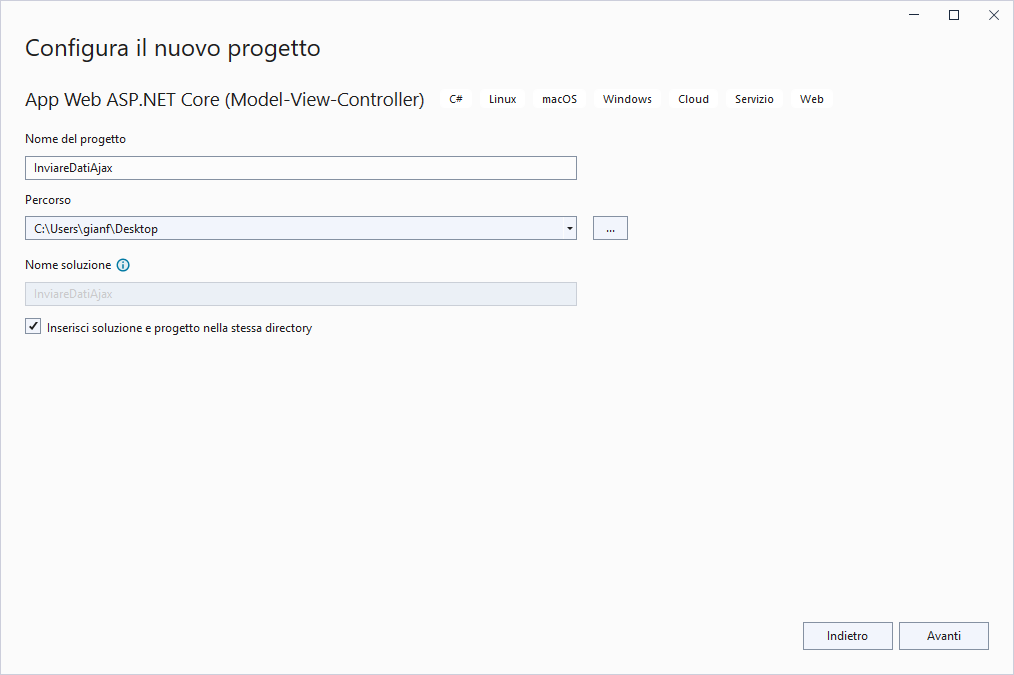Click the 'Nome soluzione' label

[x=68, y=265]
